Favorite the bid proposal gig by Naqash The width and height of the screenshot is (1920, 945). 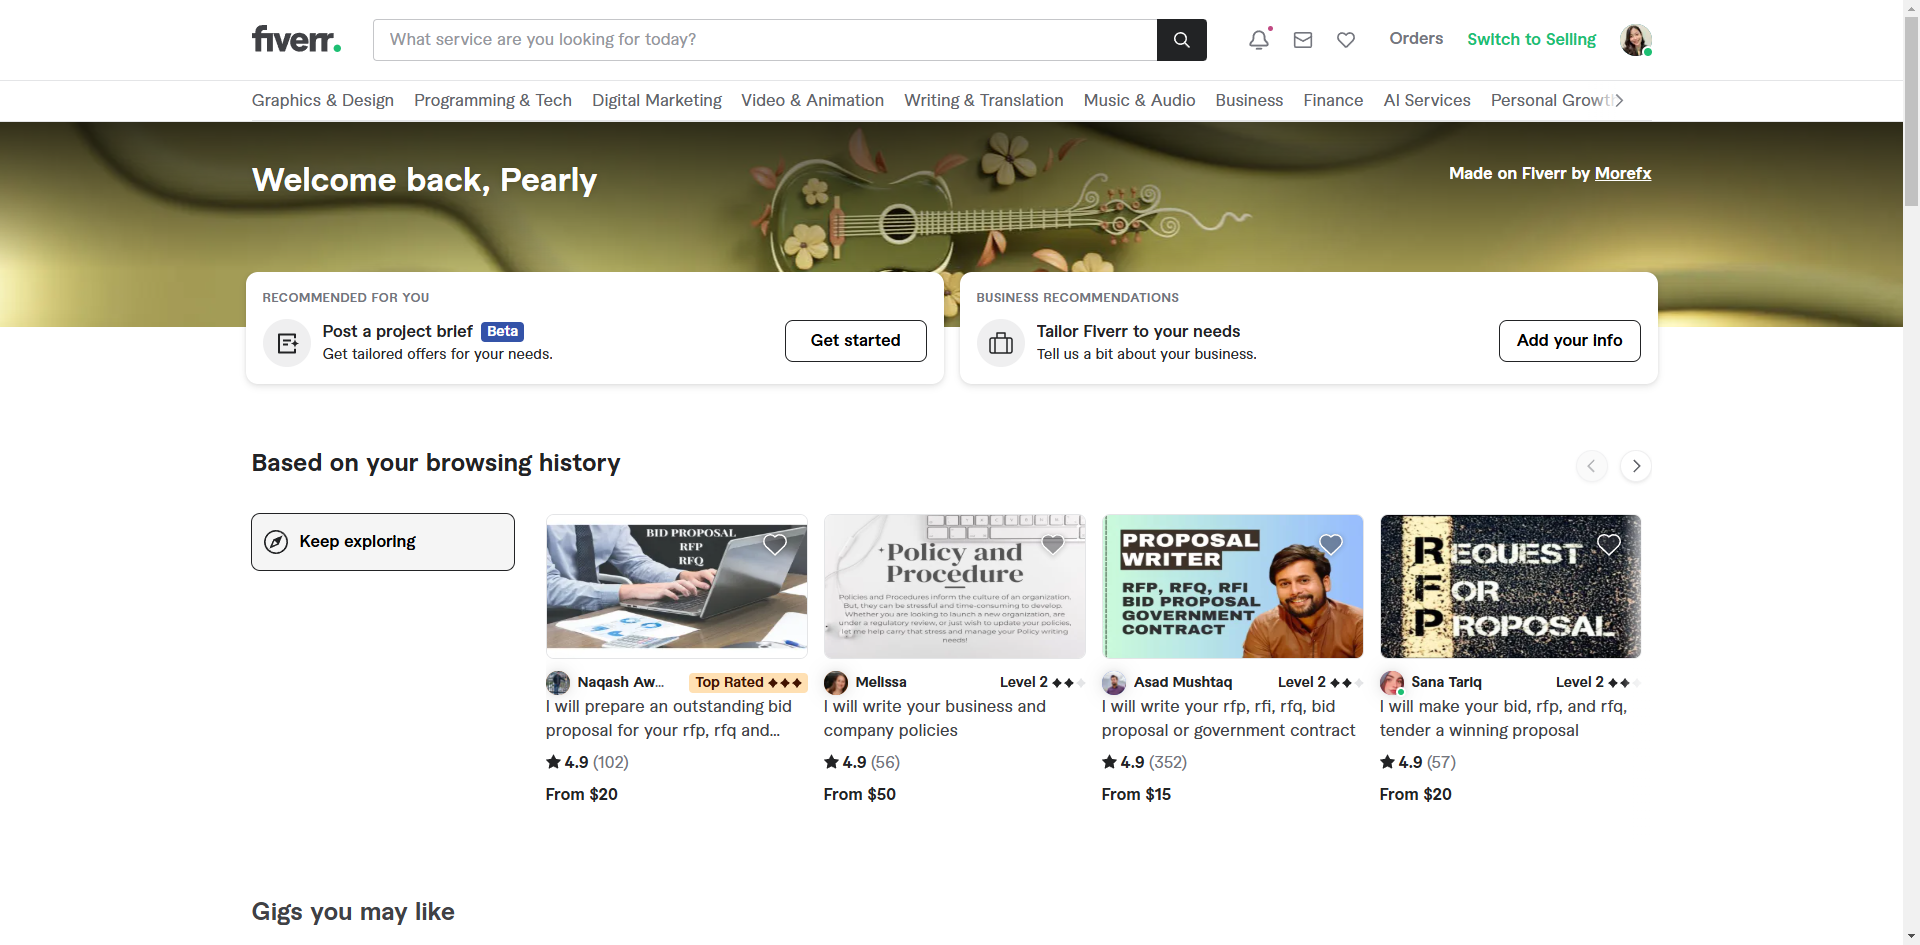(x=775, y=544)
